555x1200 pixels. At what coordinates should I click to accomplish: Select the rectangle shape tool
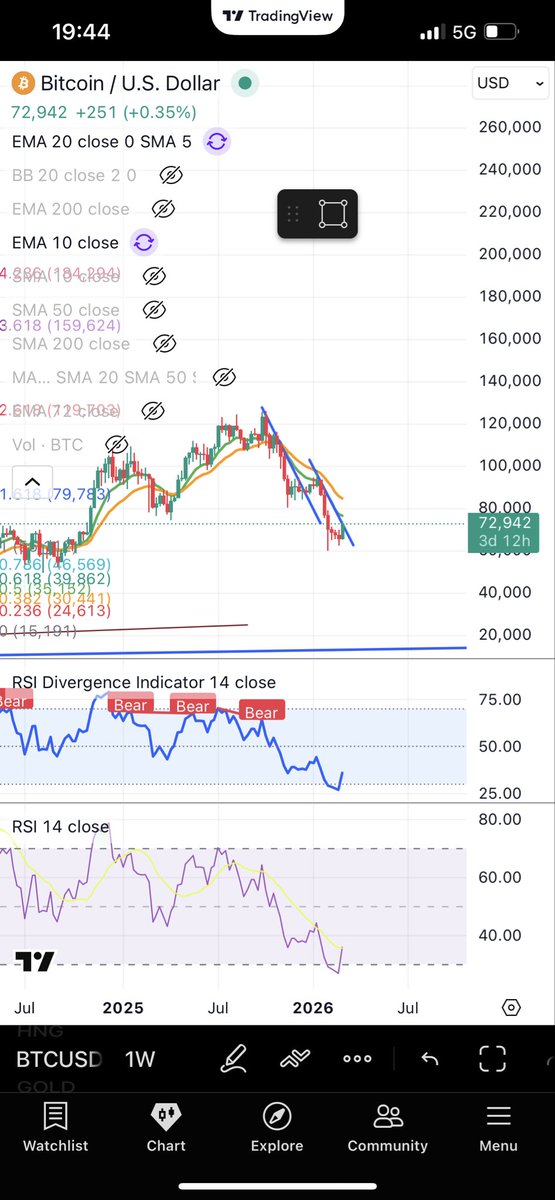[x=333, y=213]
